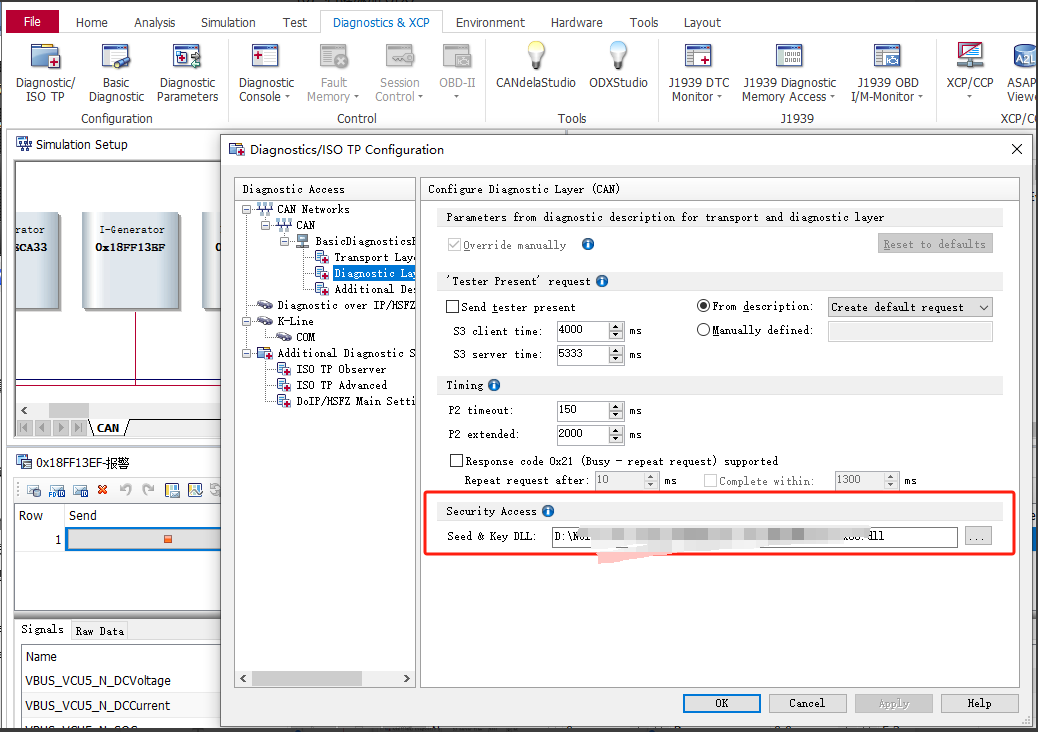Select Manually defined radio button
1038x732 pixels.
pos(703,329)
